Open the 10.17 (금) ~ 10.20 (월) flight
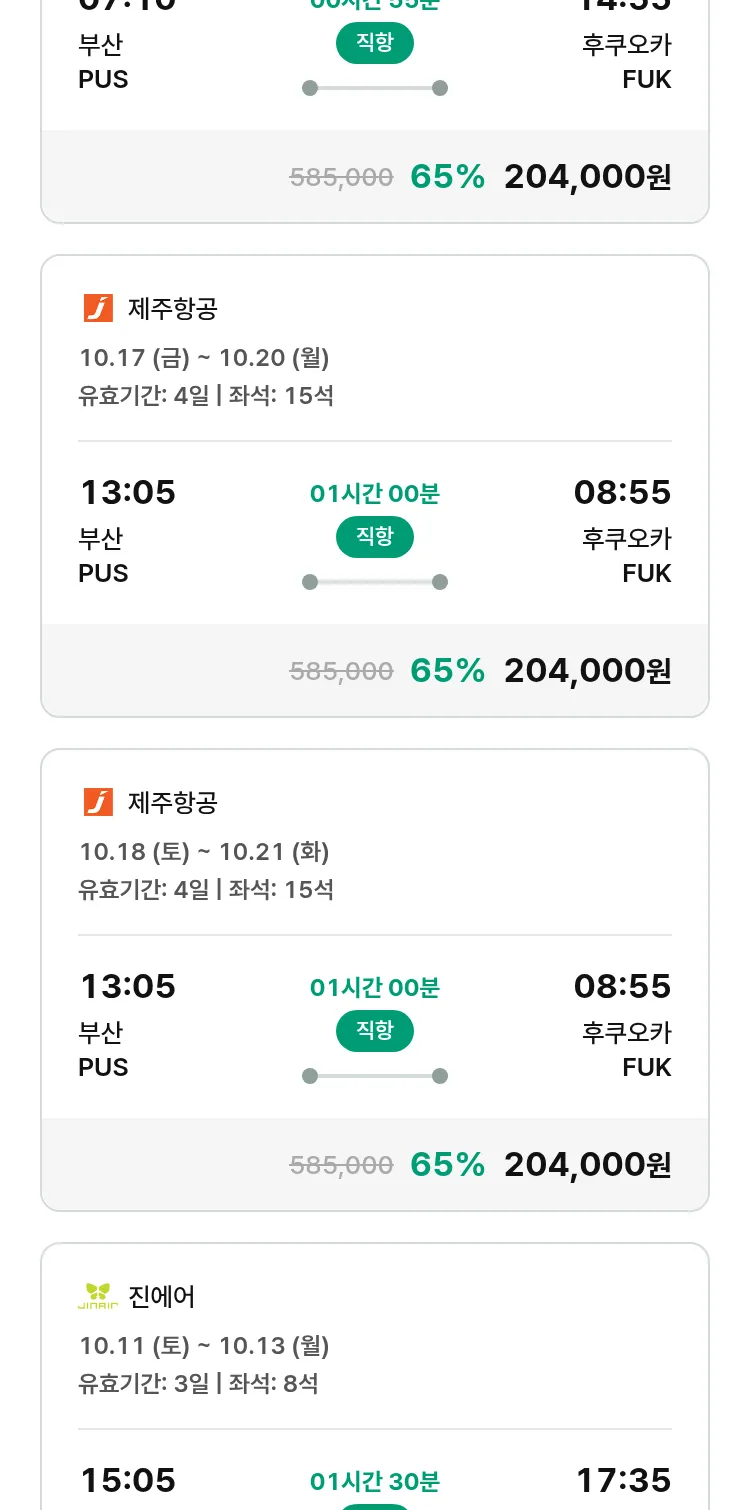 [204, 357]
